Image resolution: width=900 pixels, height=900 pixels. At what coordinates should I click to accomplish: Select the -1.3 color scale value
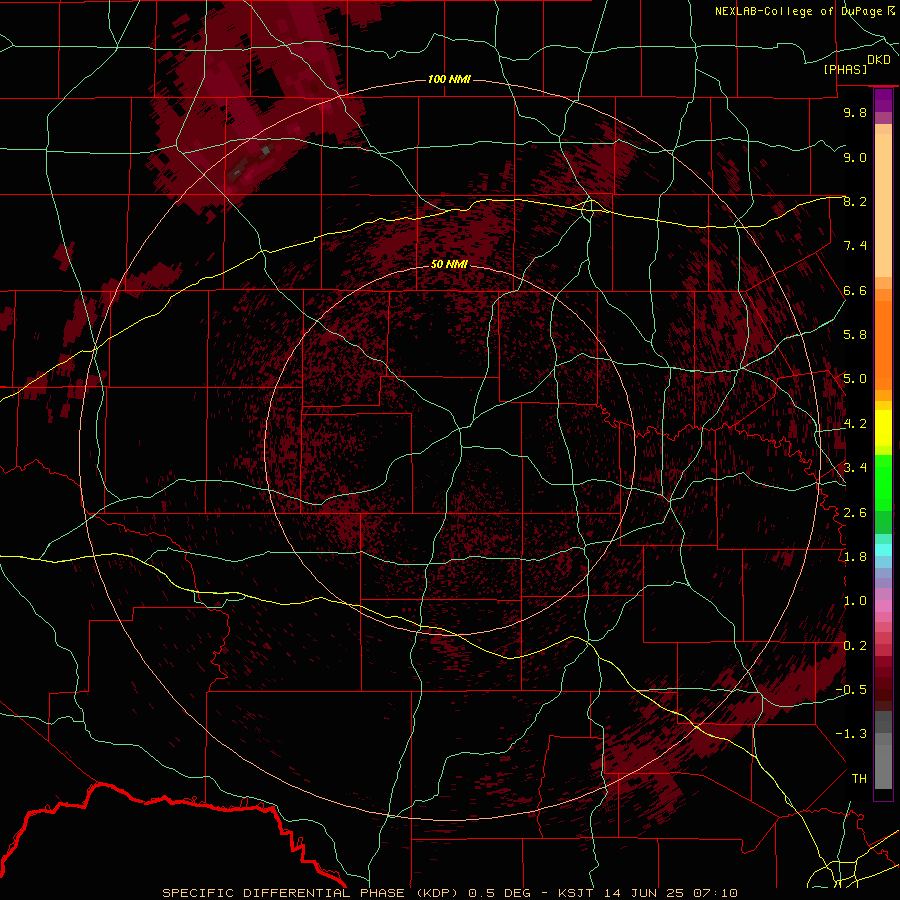851,734
